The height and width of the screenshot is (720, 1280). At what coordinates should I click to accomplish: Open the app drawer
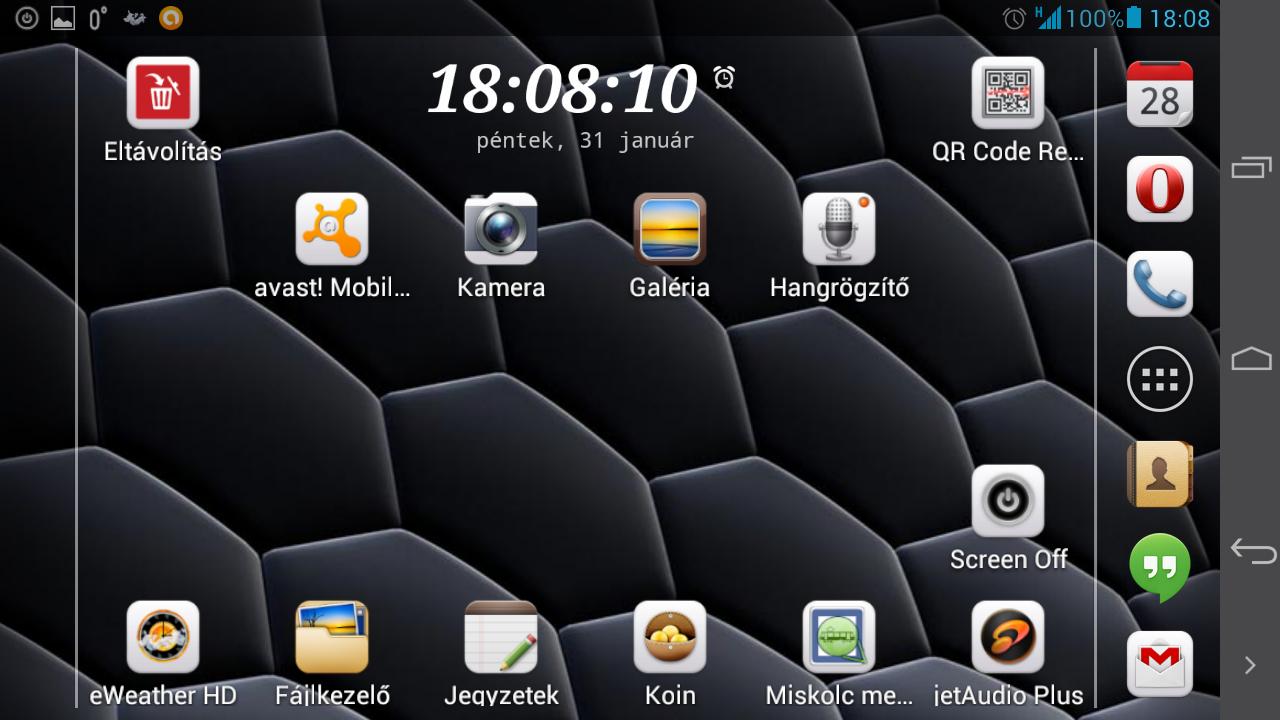pos(1160,379)
